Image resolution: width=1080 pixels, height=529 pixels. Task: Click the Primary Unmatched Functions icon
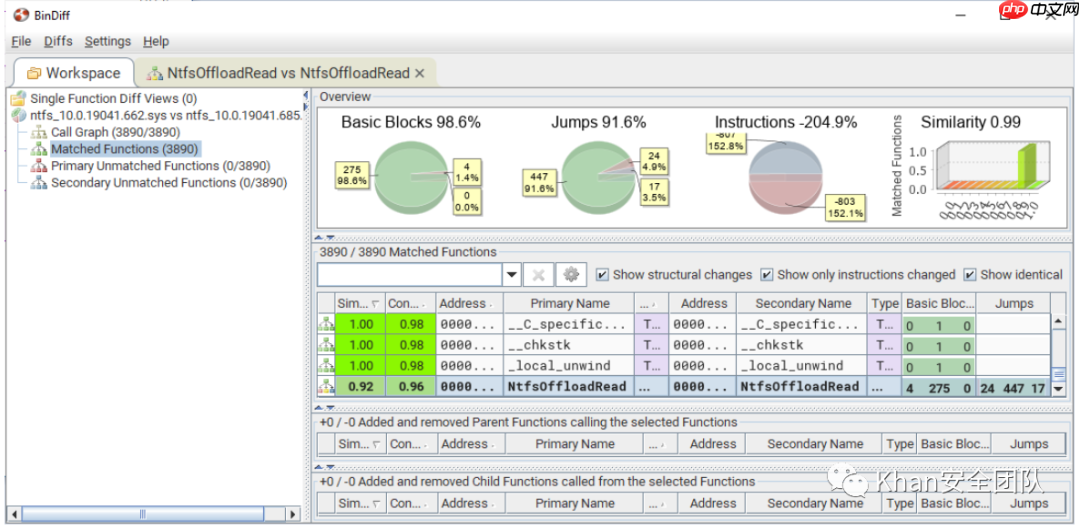(39, 166)
